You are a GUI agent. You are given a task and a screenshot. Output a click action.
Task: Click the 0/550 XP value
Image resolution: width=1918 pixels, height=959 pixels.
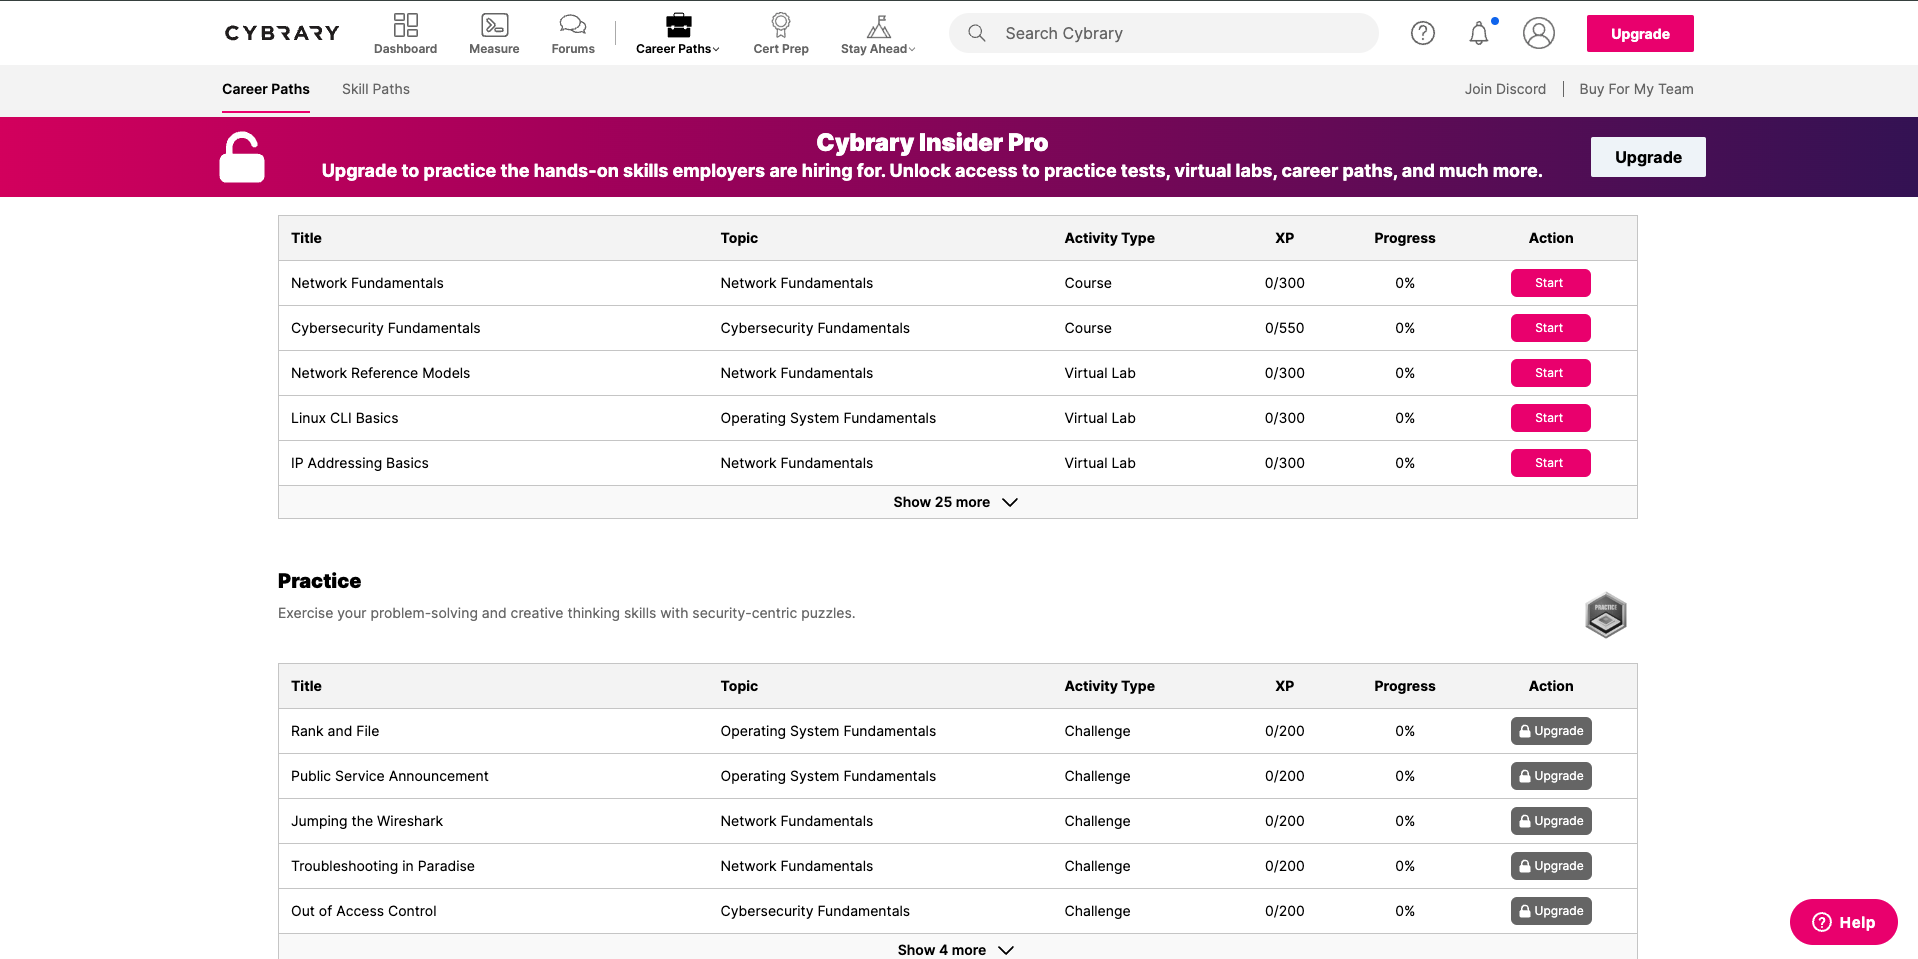(1284, 328)
